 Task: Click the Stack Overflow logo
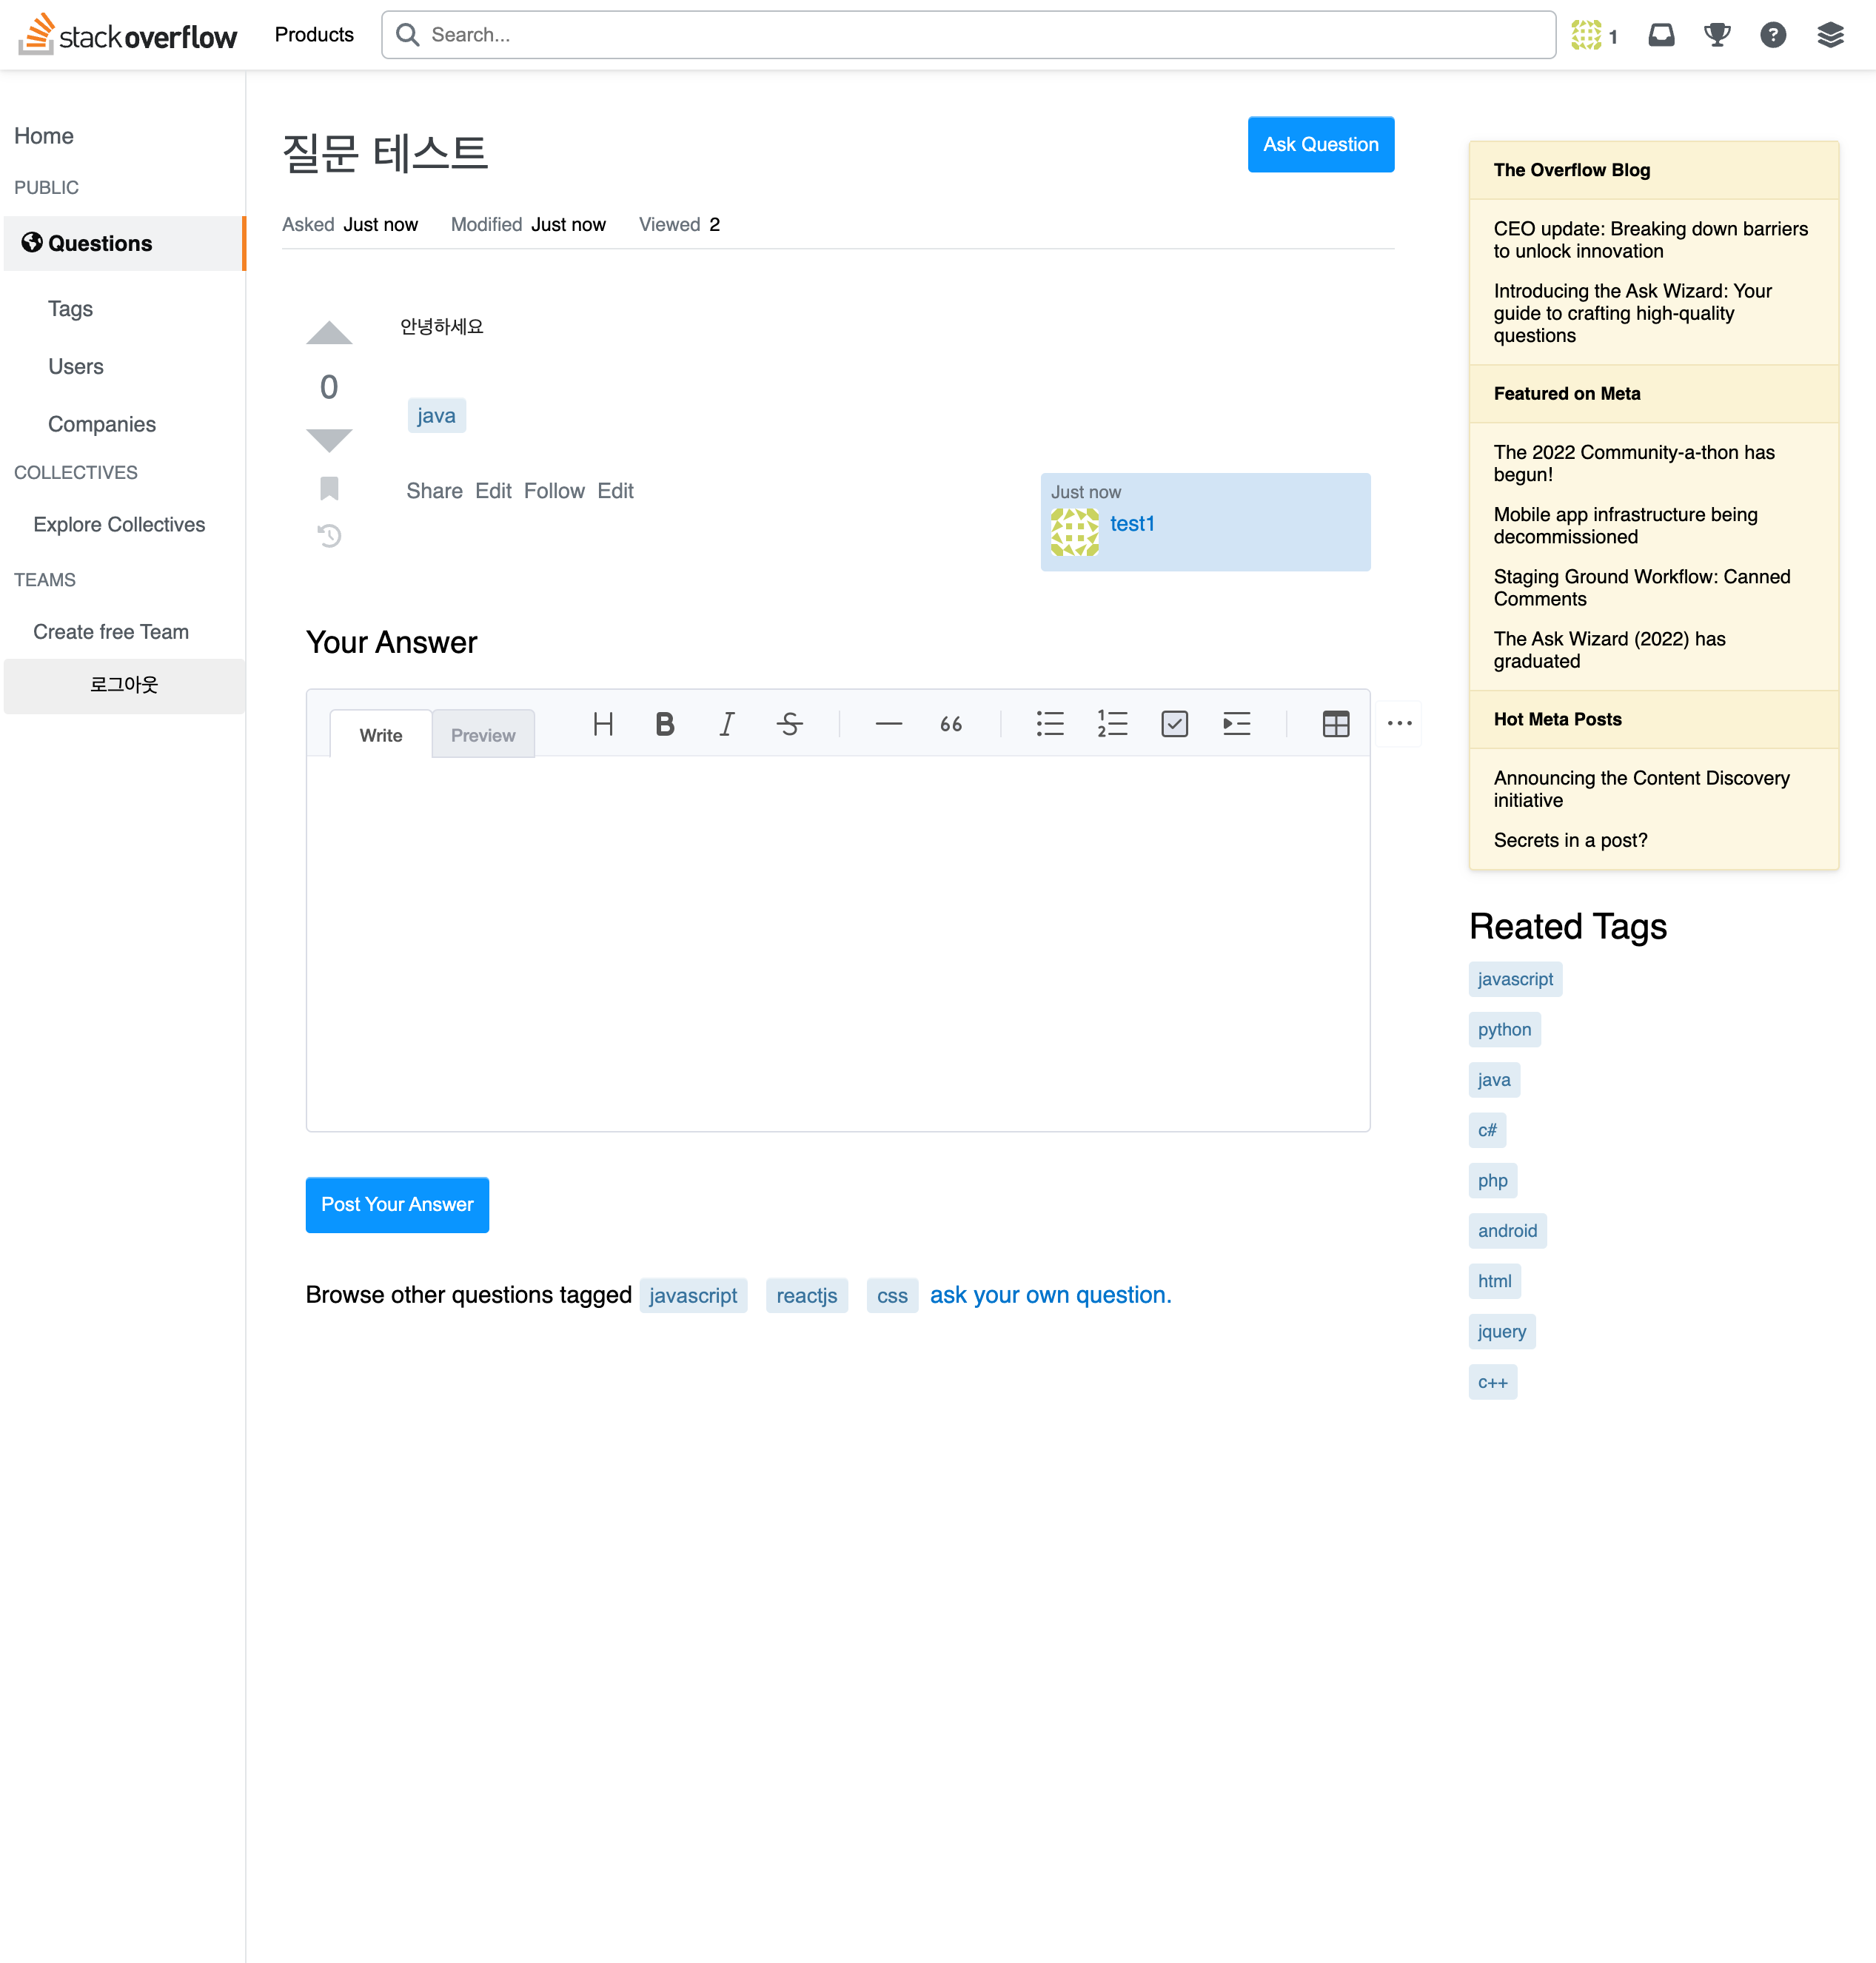128,35
